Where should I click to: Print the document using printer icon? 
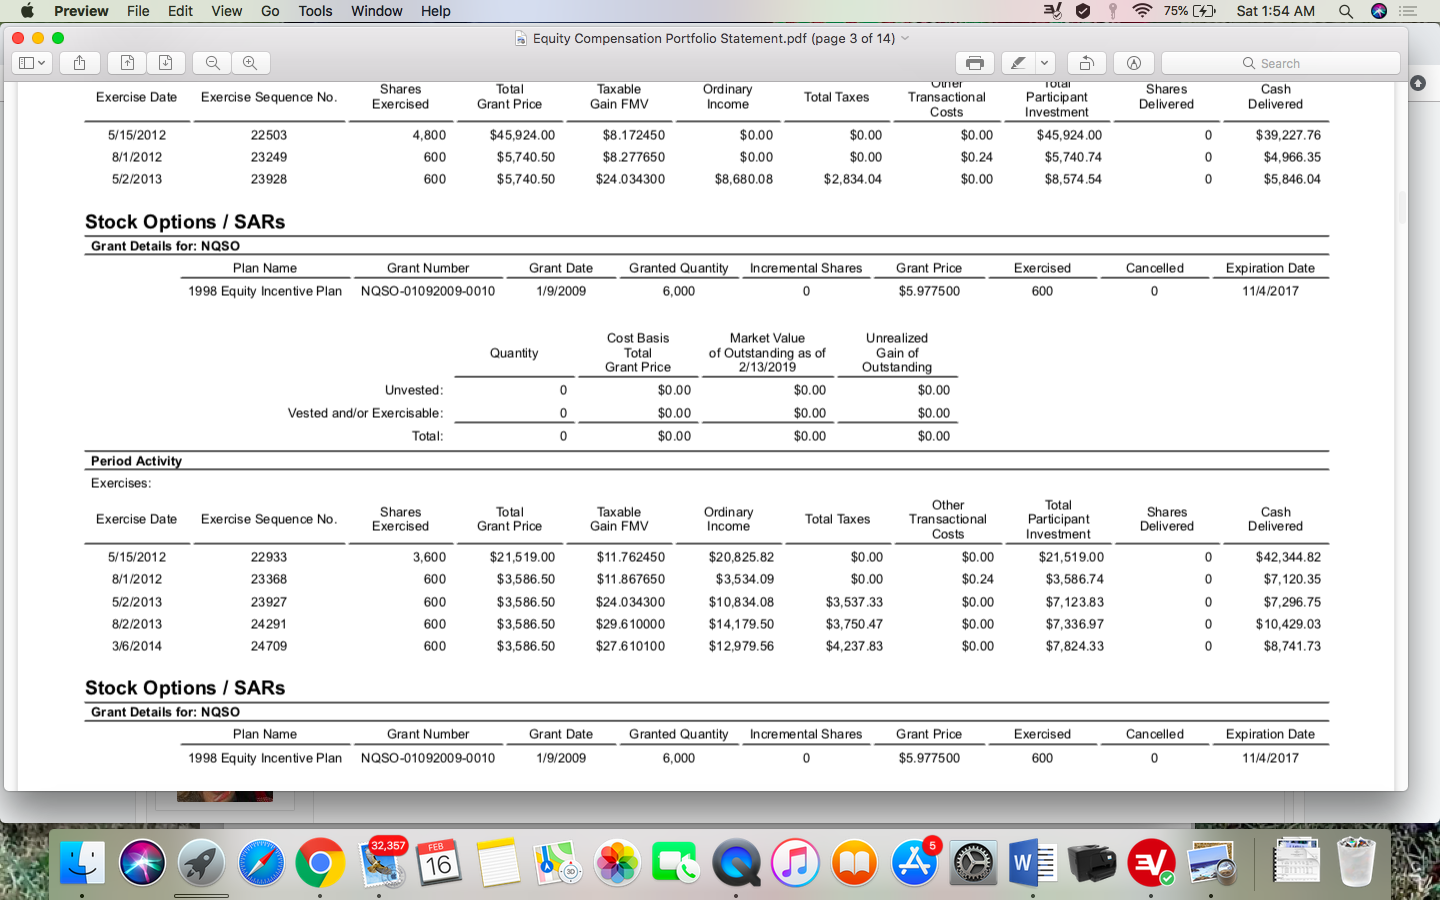[x=975, y=63]
